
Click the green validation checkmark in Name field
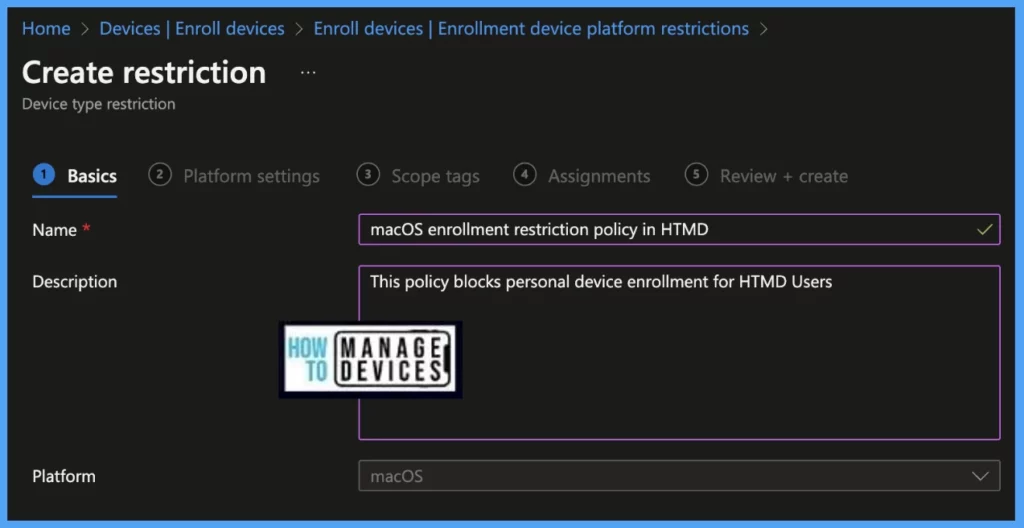click(x=984, y=230)
